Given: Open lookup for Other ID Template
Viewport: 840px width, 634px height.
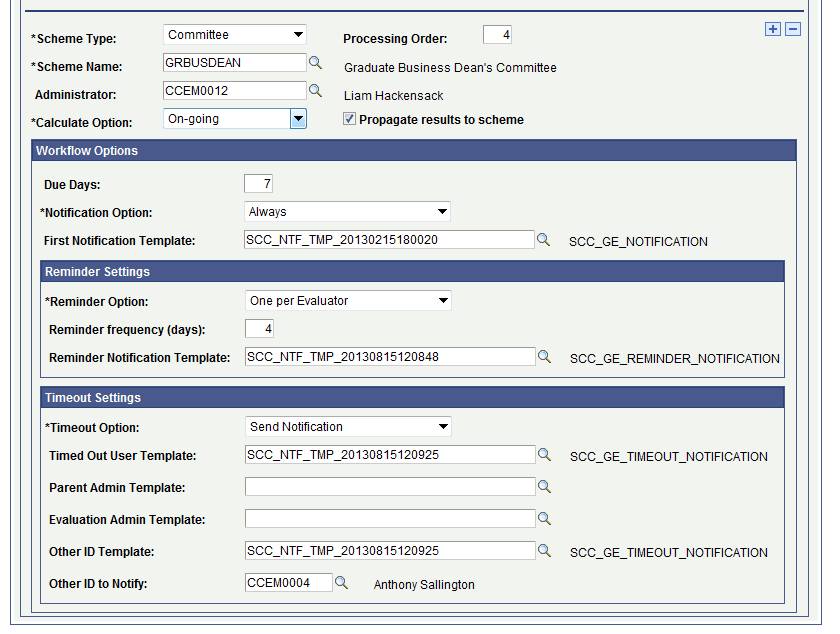Looking at the screenshot, I should click(x=544, y=550).
